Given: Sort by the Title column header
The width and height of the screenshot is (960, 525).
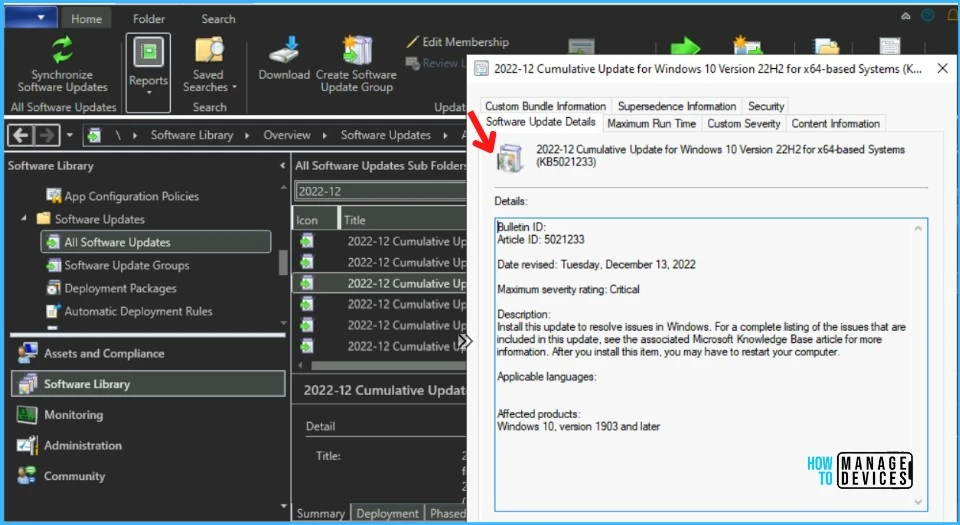Looking at the screenshot, I should pyautogui.click(x=403, y=220).
